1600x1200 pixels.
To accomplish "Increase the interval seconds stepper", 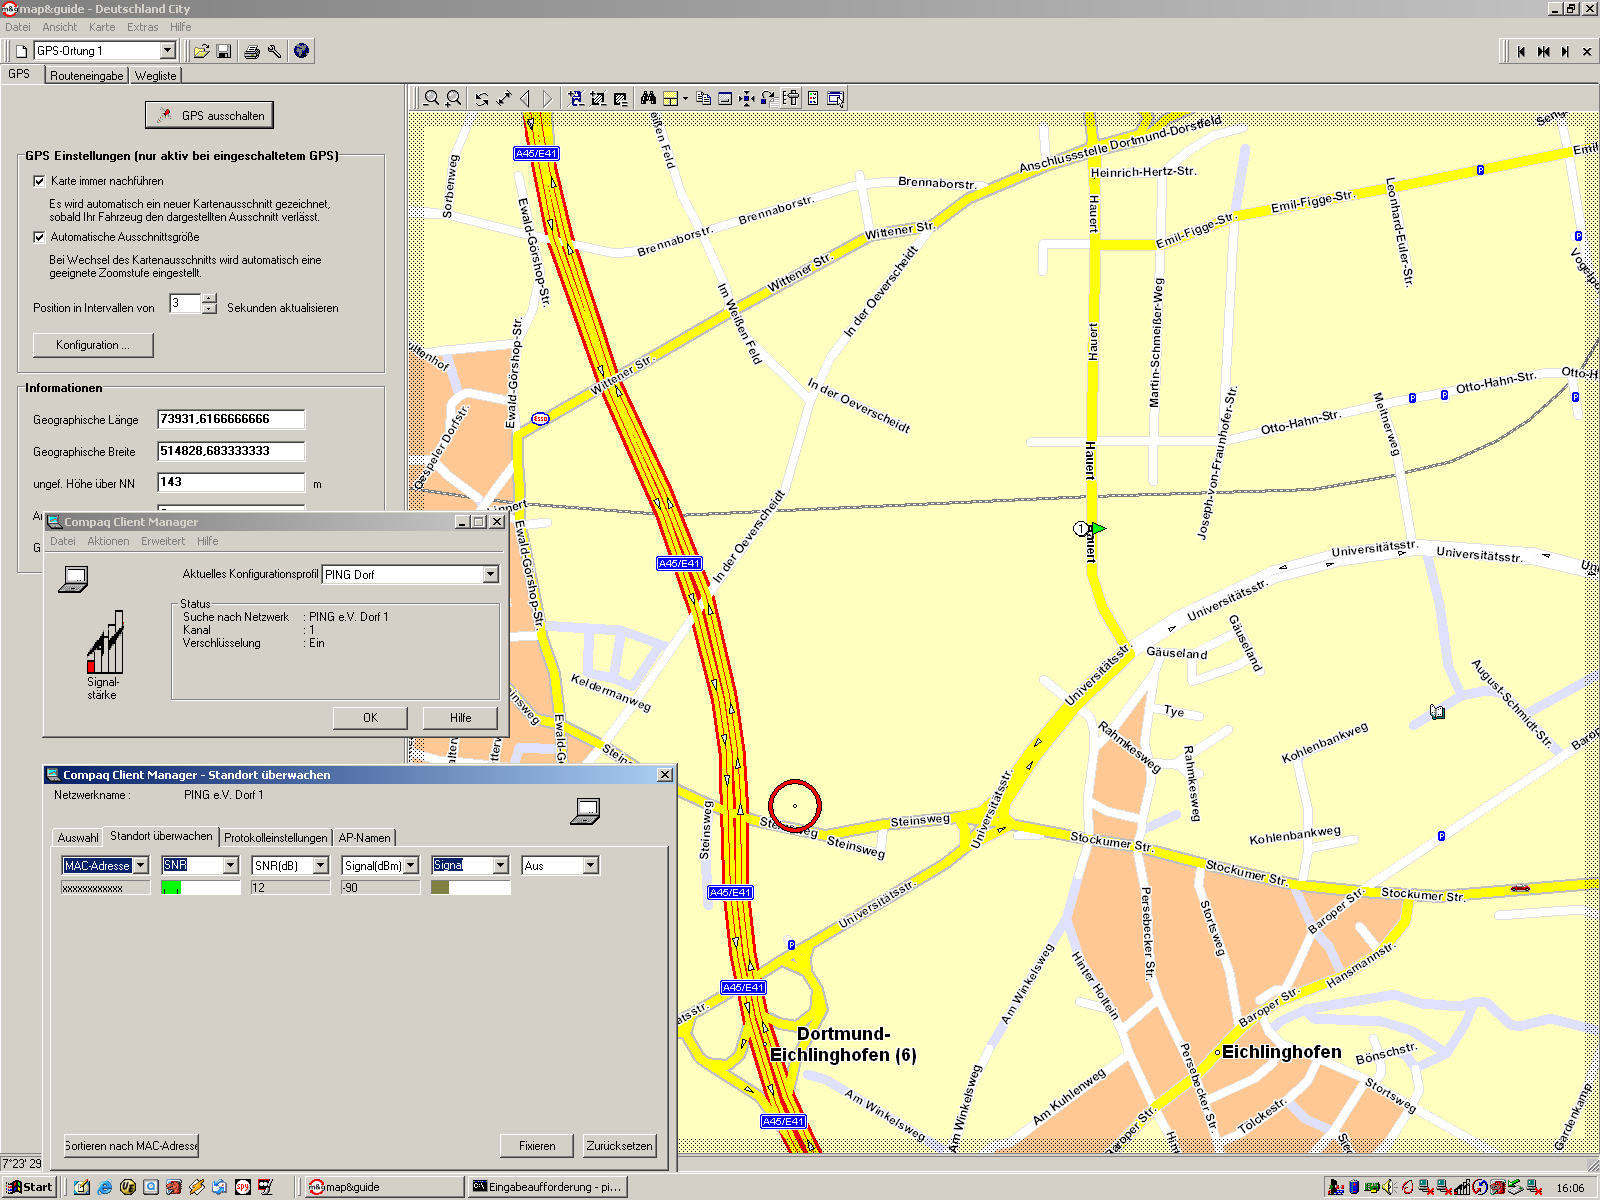I will 209,299.
